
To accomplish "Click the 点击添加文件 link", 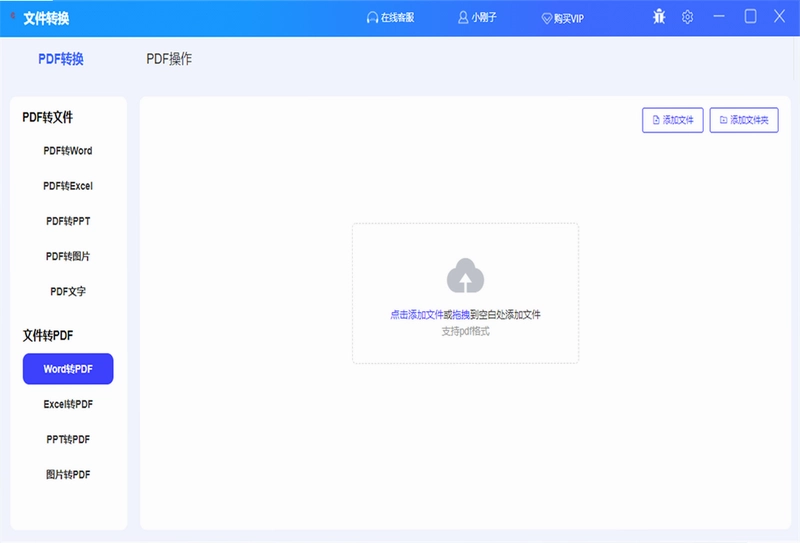I will pyautogui.click(x=417, y=315).
